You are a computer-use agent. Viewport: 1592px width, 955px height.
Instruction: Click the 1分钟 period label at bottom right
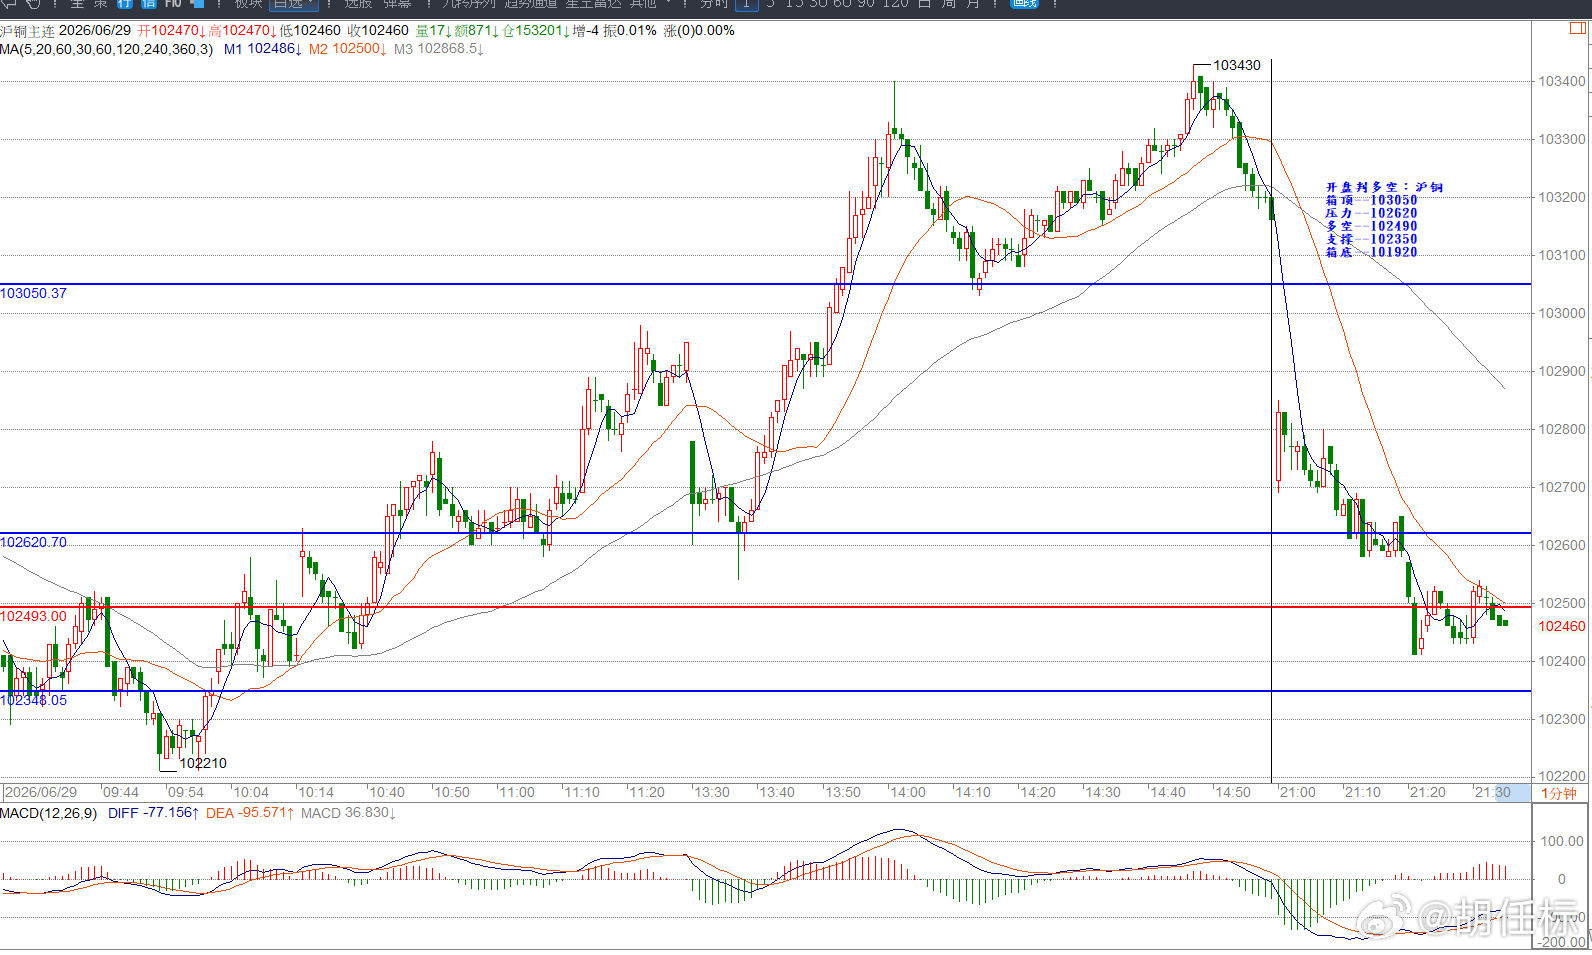tap(1559, 793)
